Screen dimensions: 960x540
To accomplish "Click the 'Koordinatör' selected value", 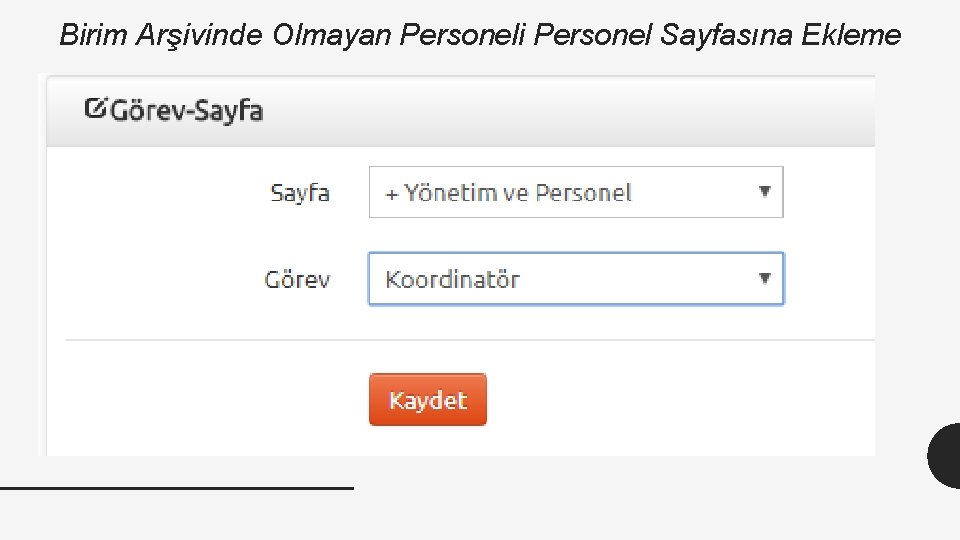I will point(452,279).
